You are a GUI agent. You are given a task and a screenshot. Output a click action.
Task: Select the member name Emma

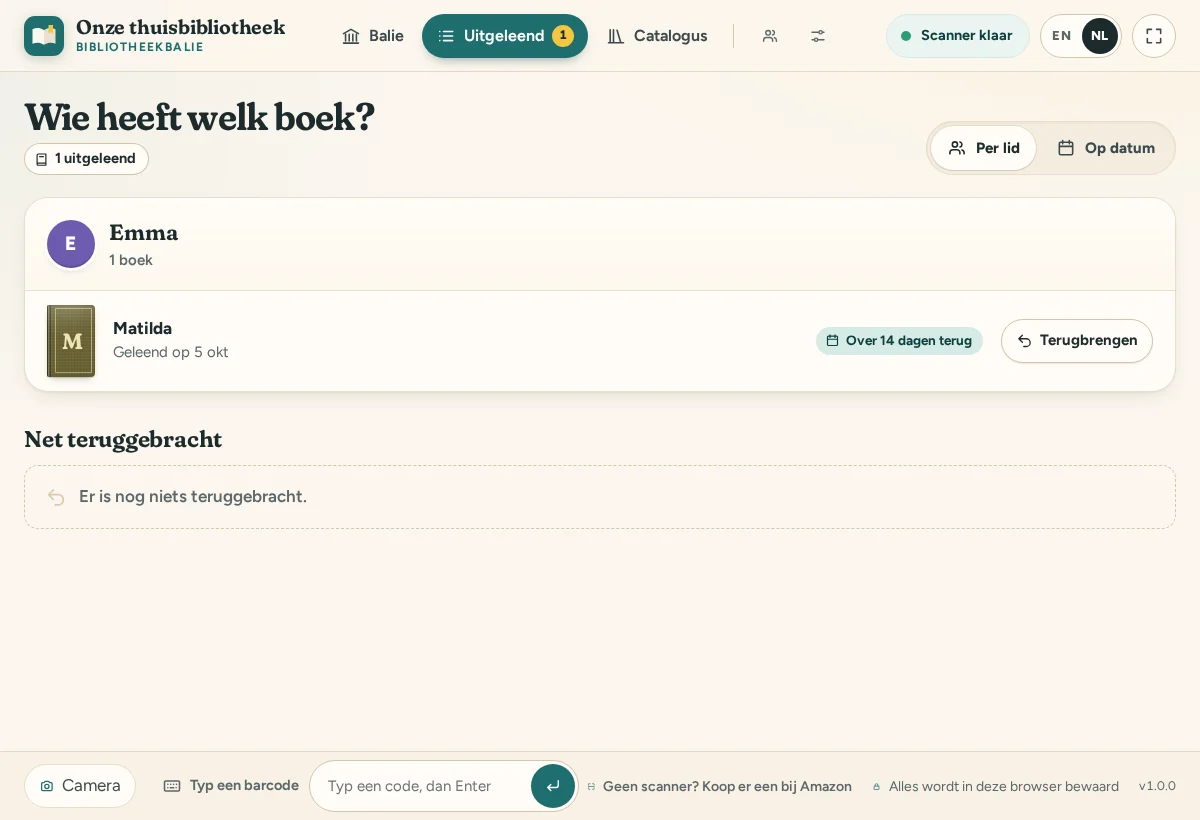click(144, 233)
